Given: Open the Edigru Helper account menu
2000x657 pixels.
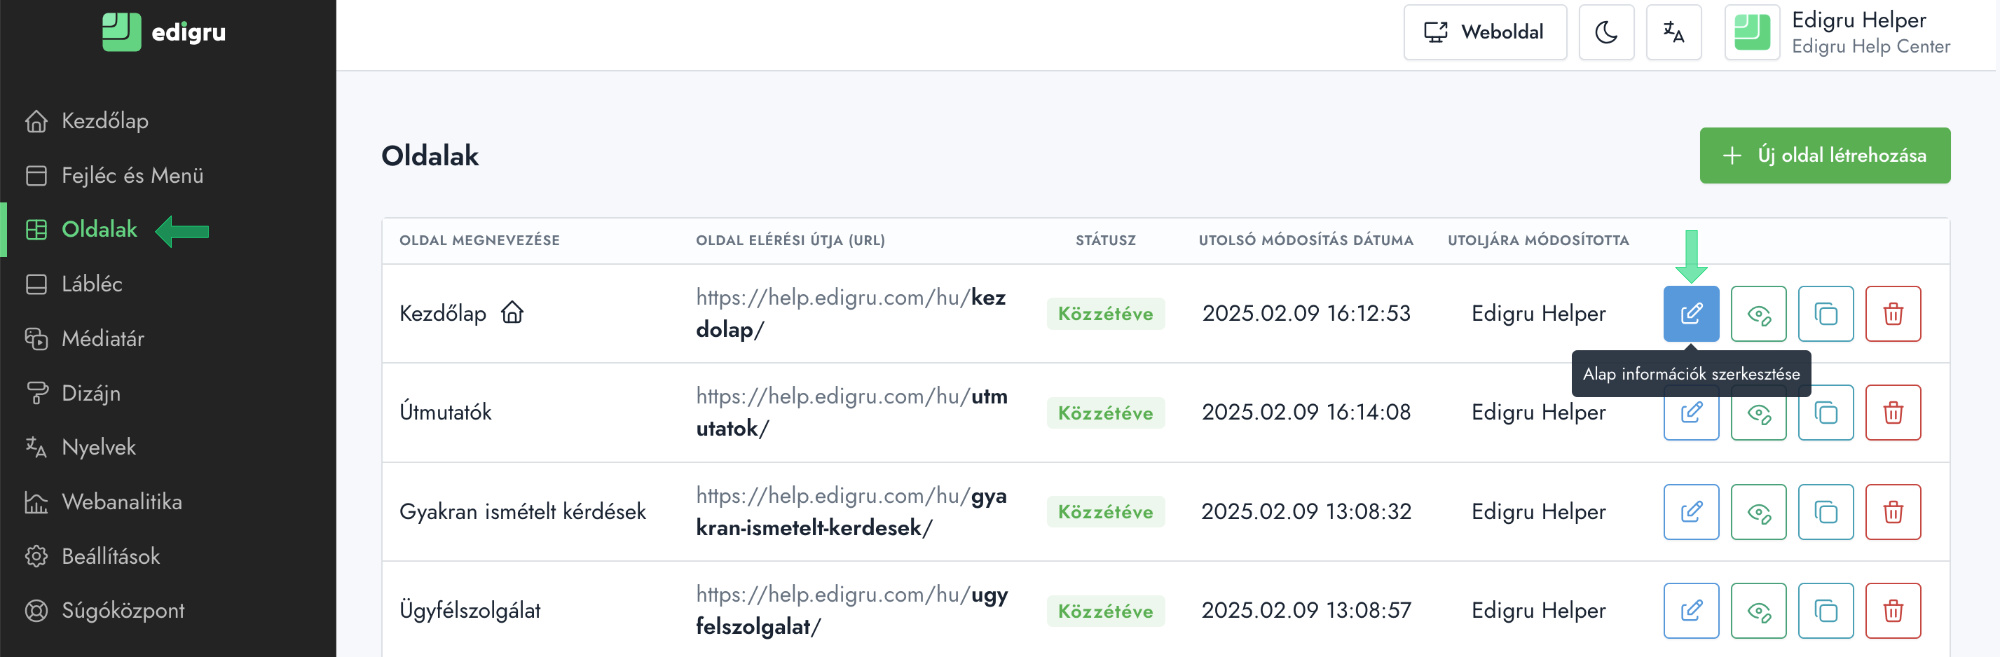Looking at the screenshot, I should point(1838,32).
